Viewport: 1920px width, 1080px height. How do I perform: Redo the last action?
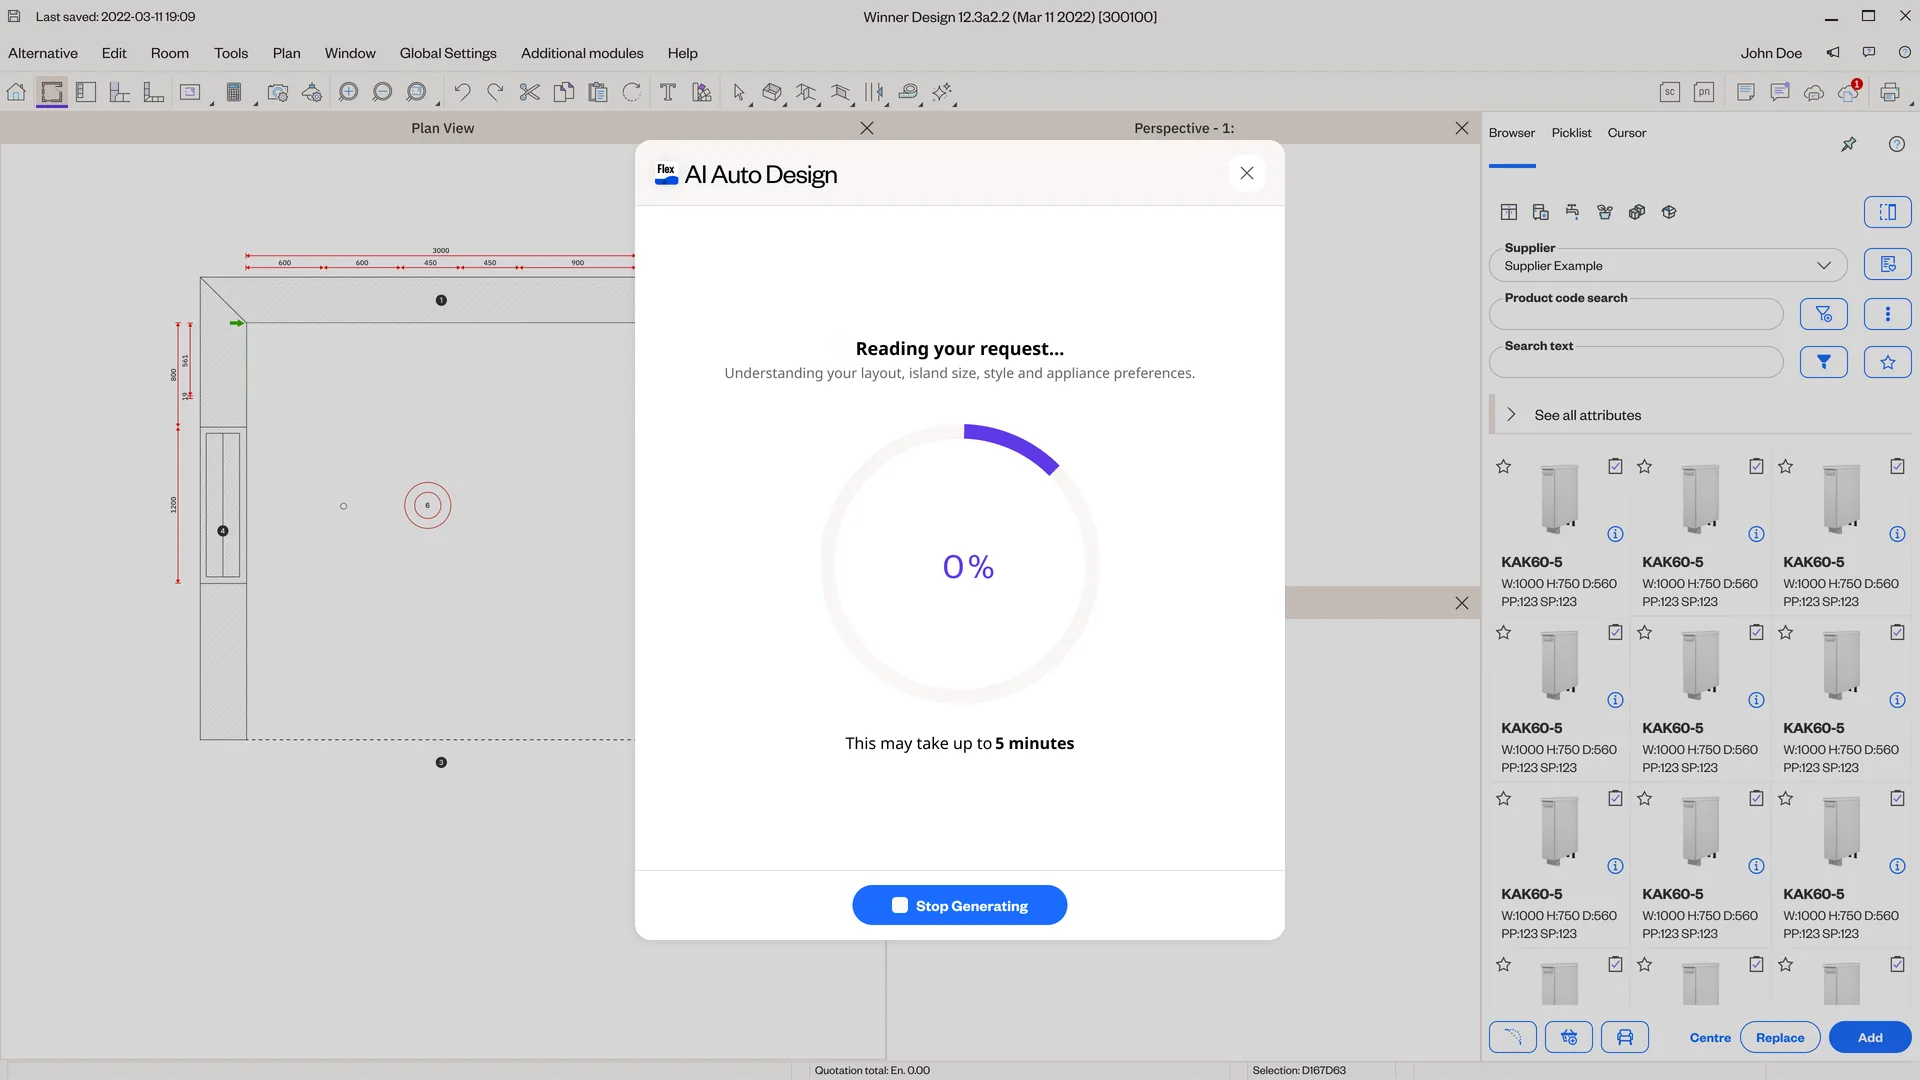[495, 92]
